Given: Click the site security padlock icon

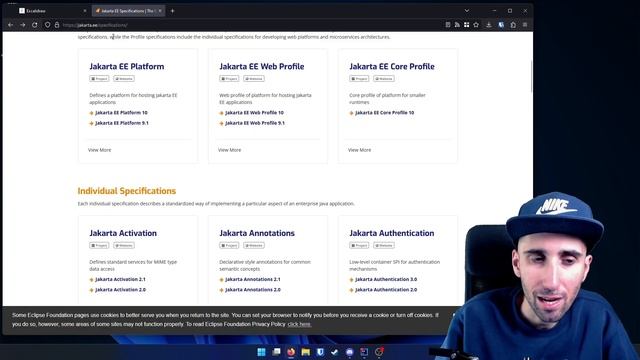Looking at the screenshot, I should tap(57, 25).
